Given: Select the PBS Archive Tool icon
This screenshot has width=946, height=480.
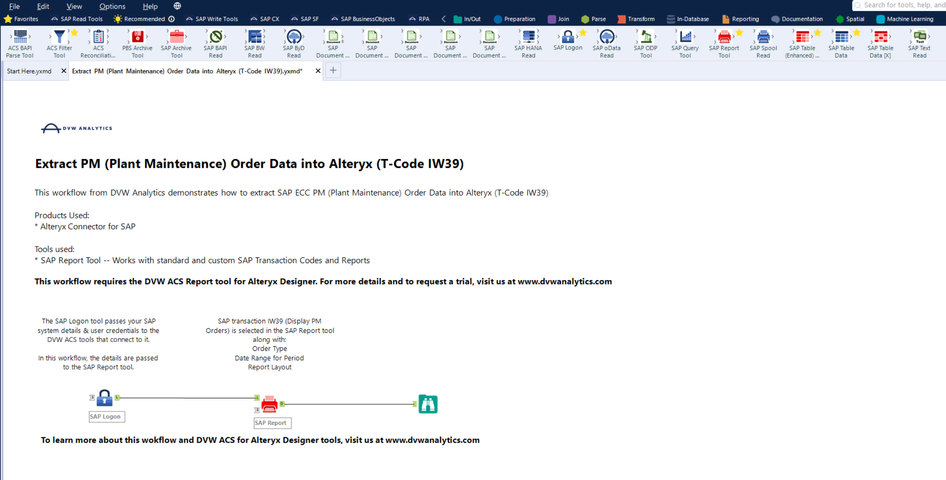Looking at the screenshot, I should tap(138, 36).
